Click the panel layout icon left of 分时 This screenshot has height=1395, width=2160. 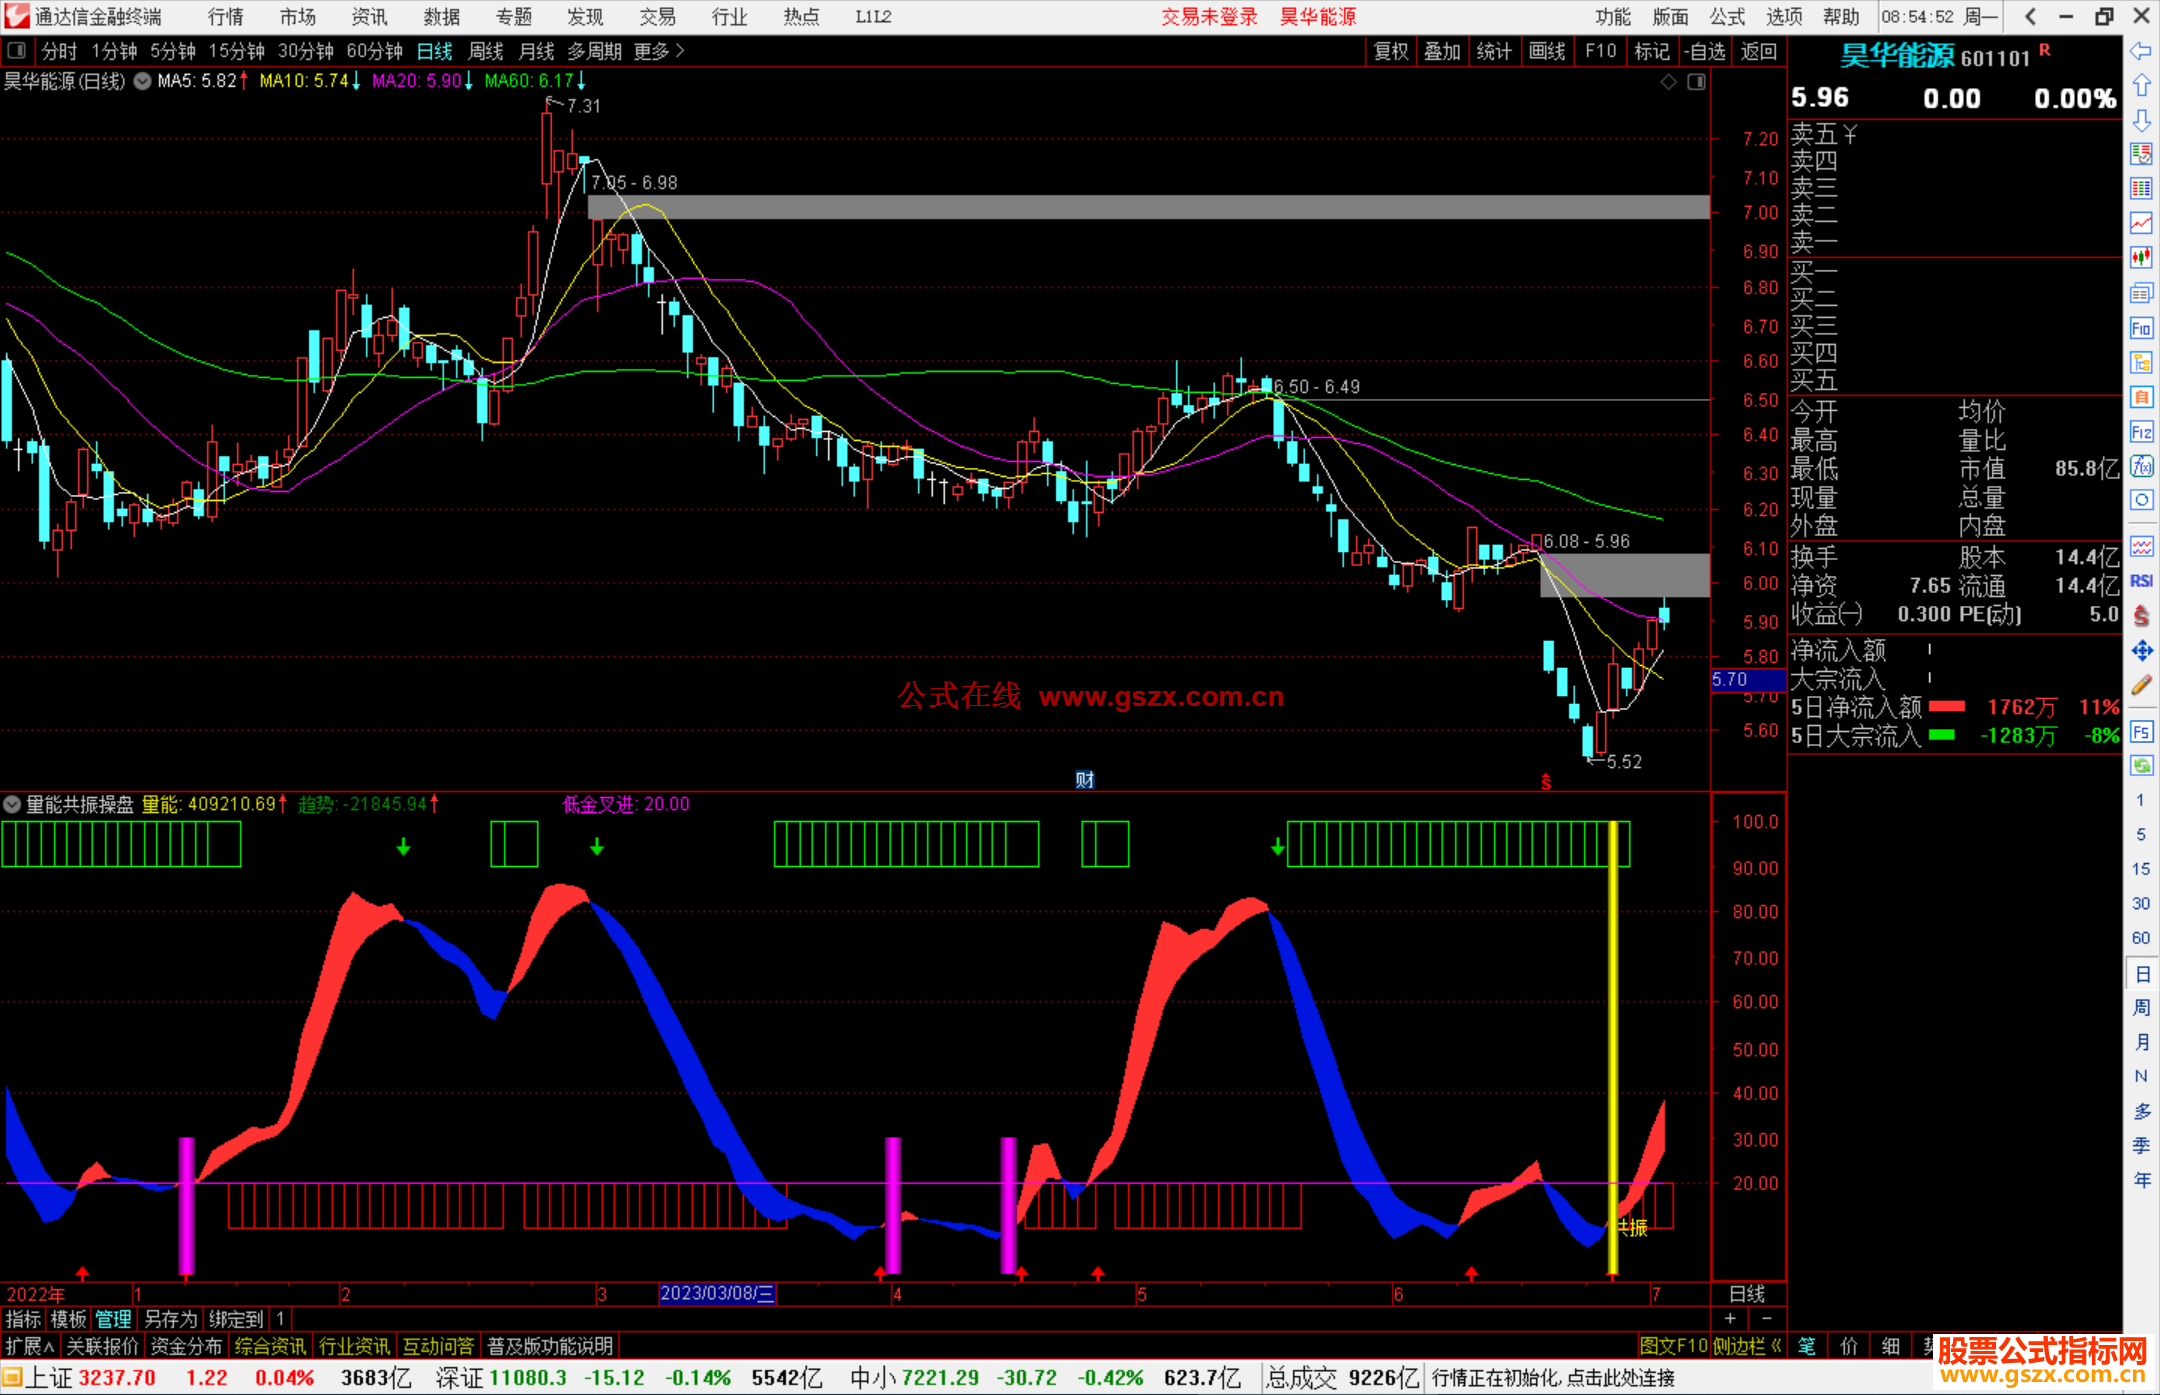(16, 50)
